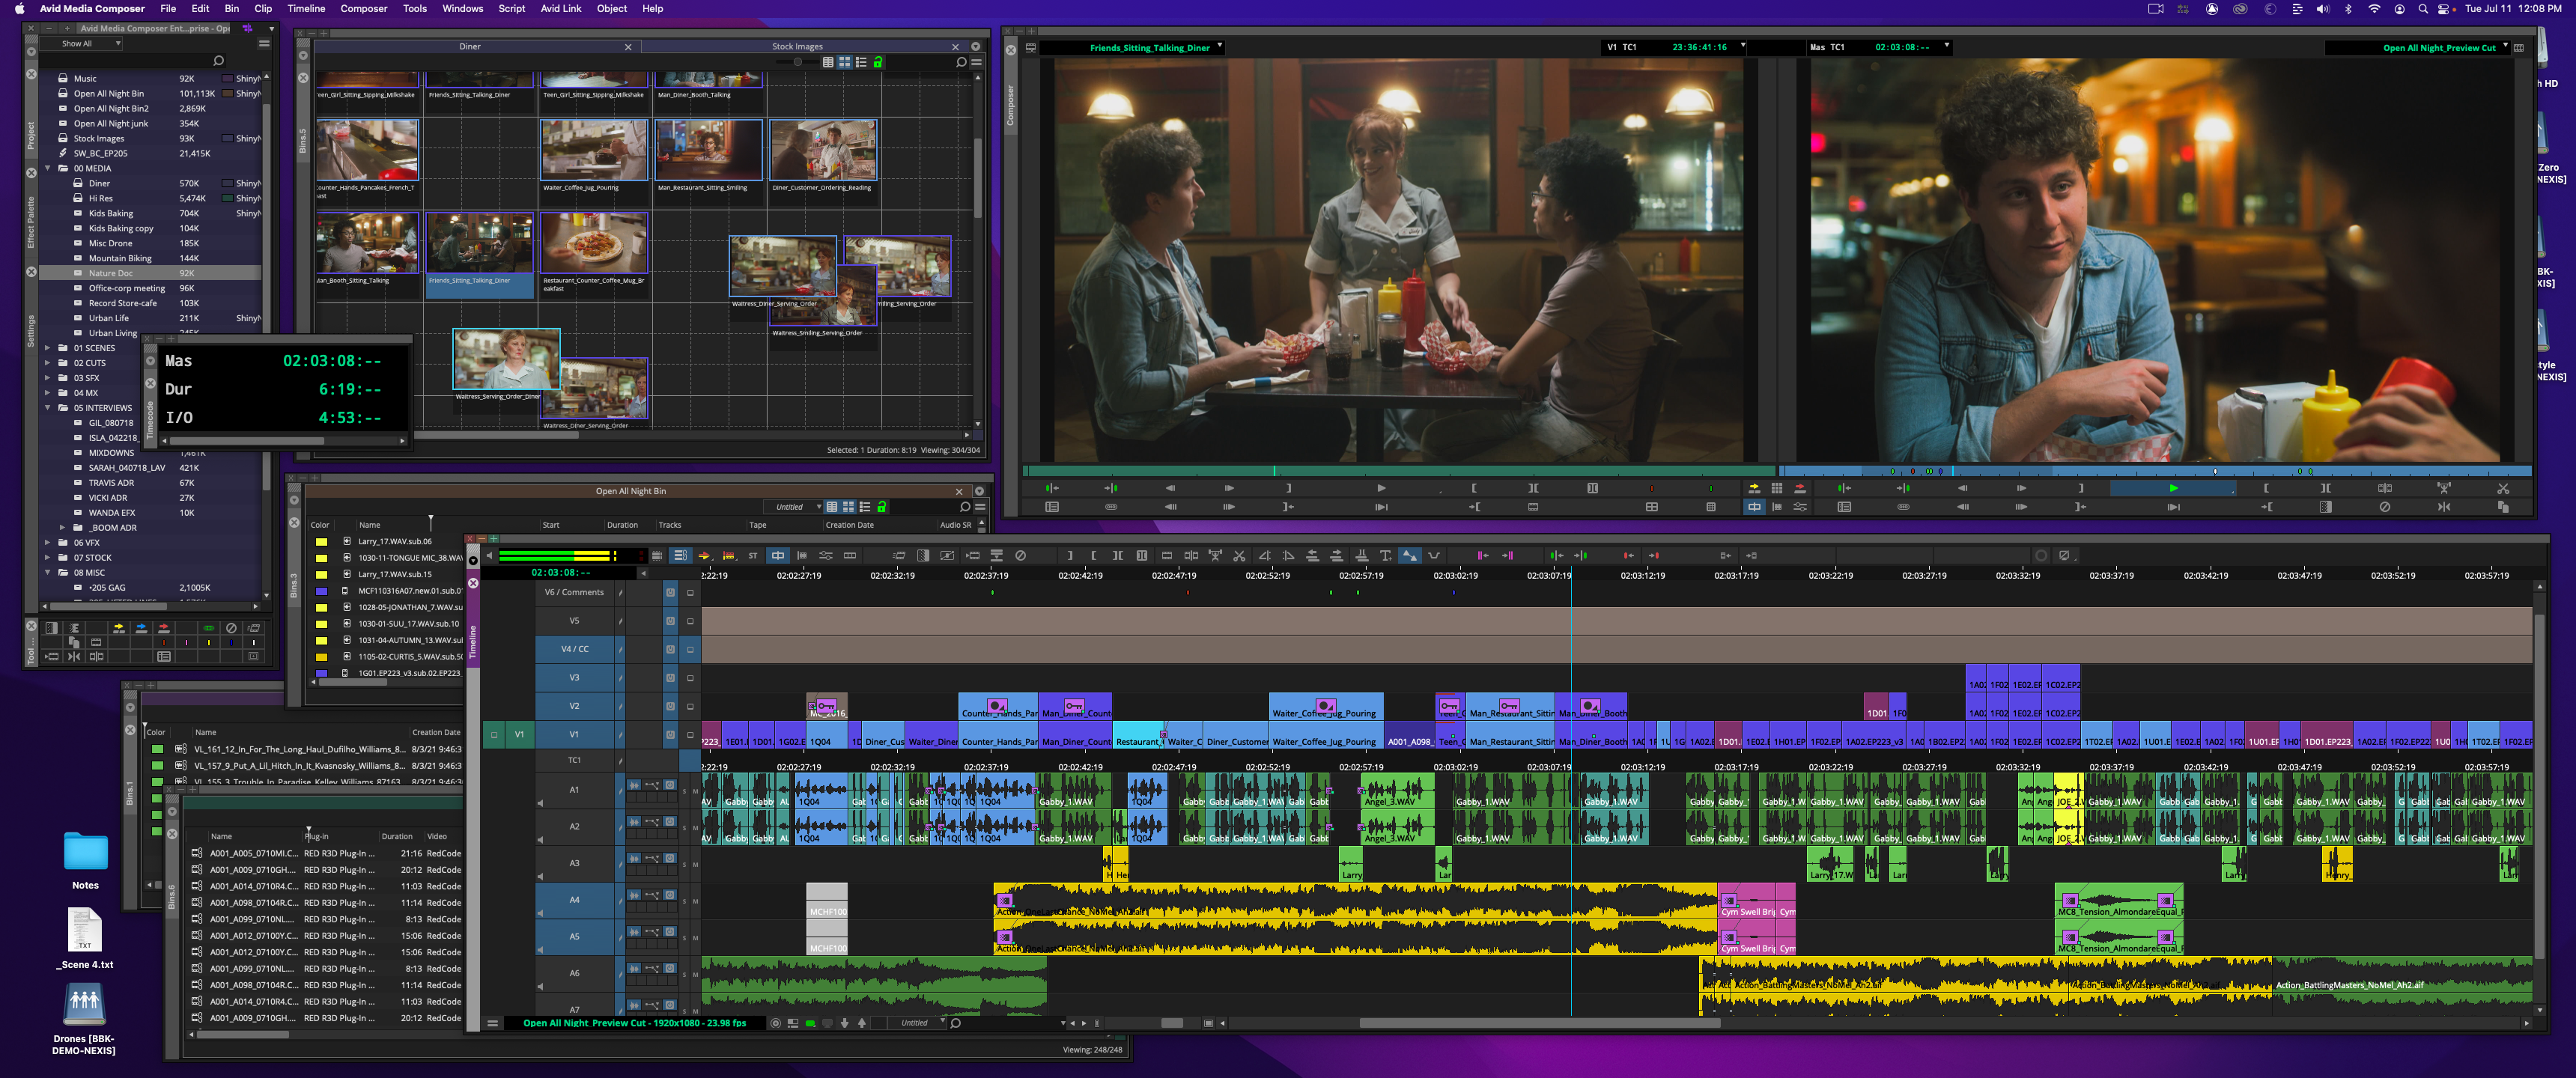
Task: Select the Title tool T icon in timeline toolbar
Action: tap(1385, 556)
